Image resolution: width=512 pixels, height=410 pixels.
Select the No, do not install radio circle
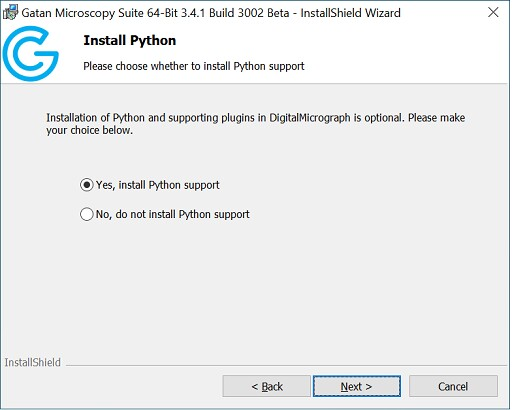pos(87,214)
